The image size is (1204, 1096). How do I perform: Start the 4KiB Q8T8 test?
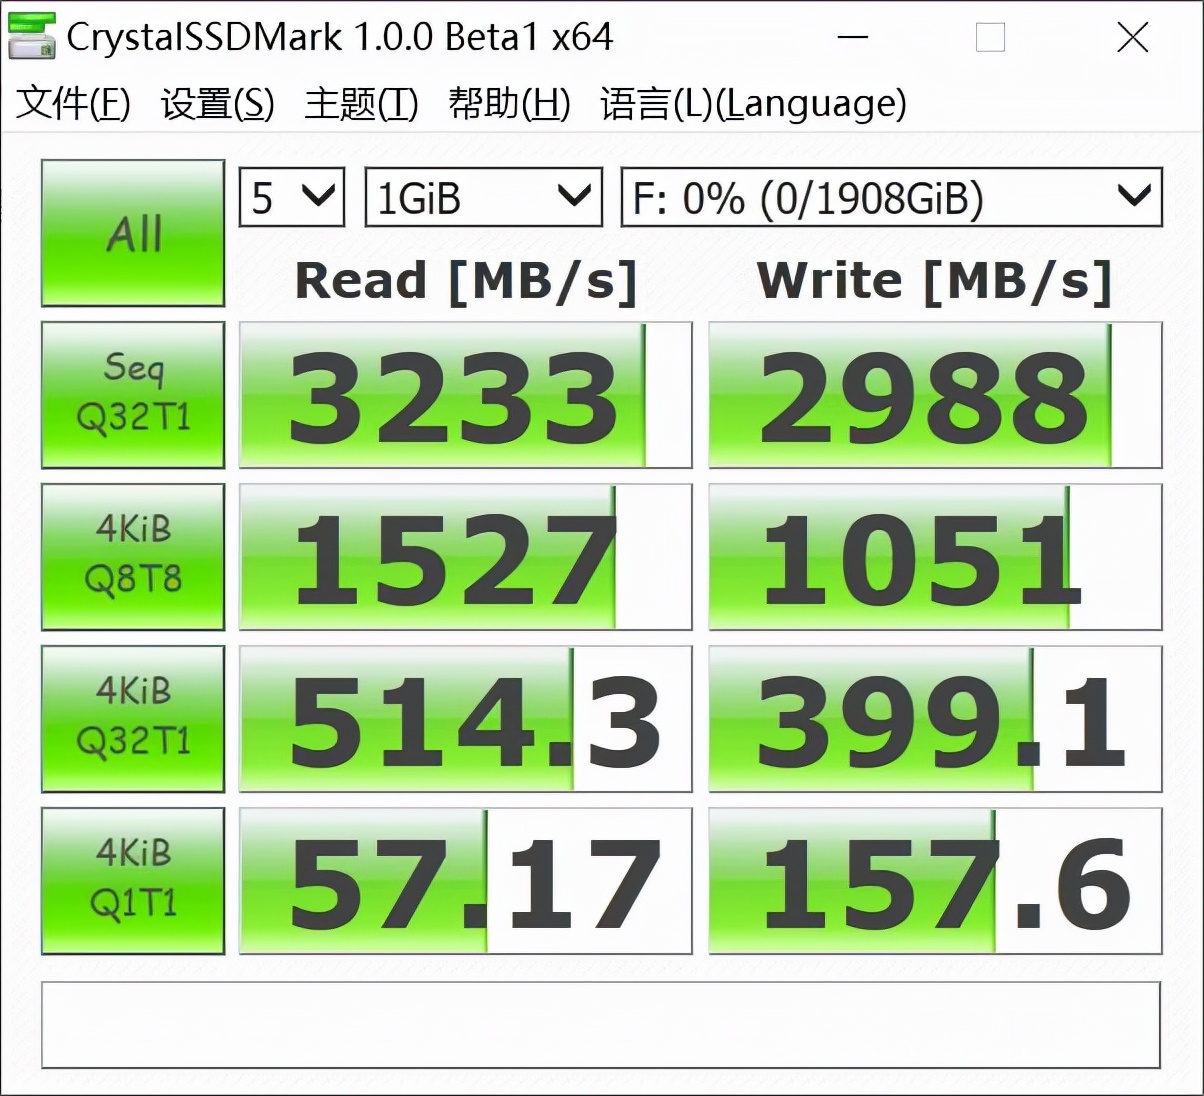133,557
